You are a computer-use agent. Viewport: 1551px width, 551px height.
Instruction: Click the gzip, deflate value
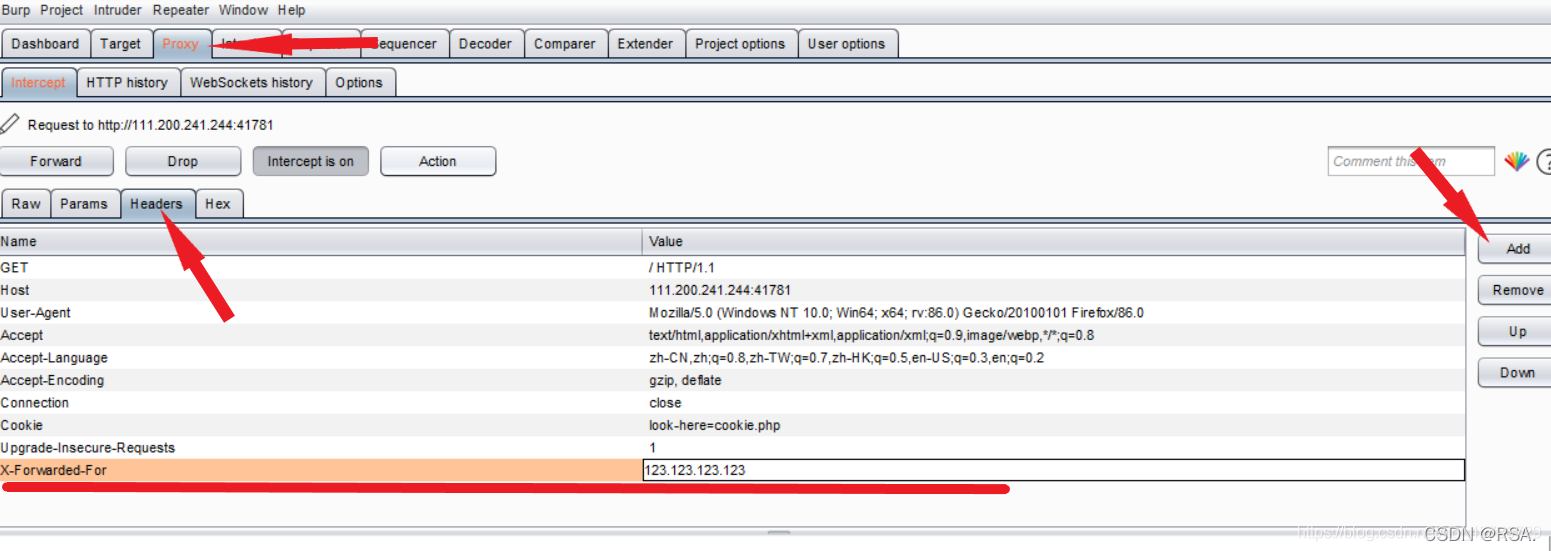[x=685, y=380]
